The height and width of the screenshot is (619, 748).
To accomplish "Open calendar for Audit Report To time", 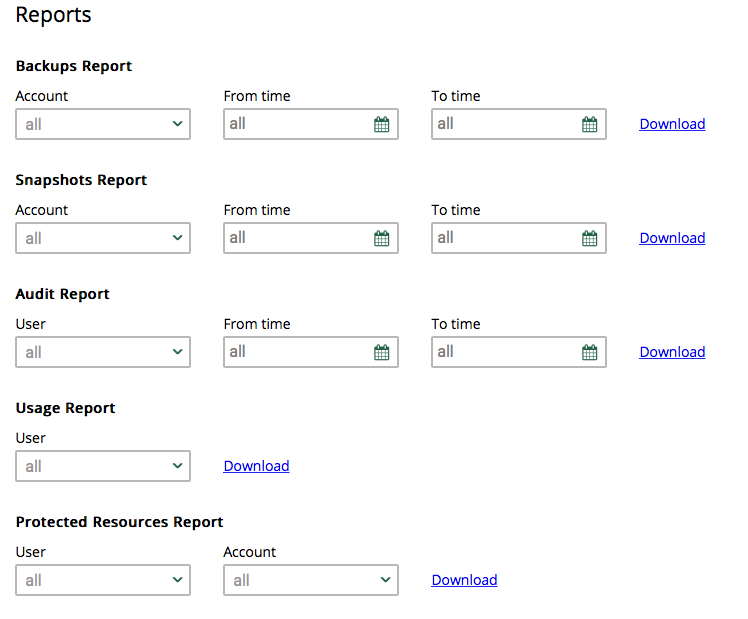I will point(590,352).
